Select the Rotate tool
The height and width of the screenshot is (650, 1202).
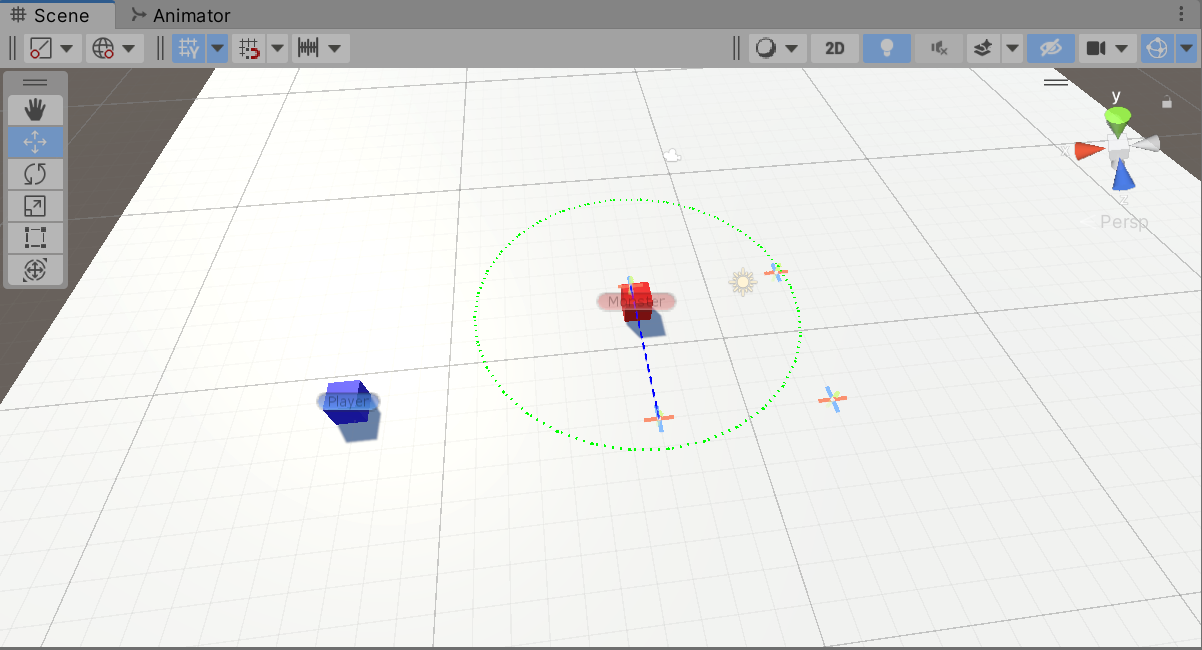point(35,174)
